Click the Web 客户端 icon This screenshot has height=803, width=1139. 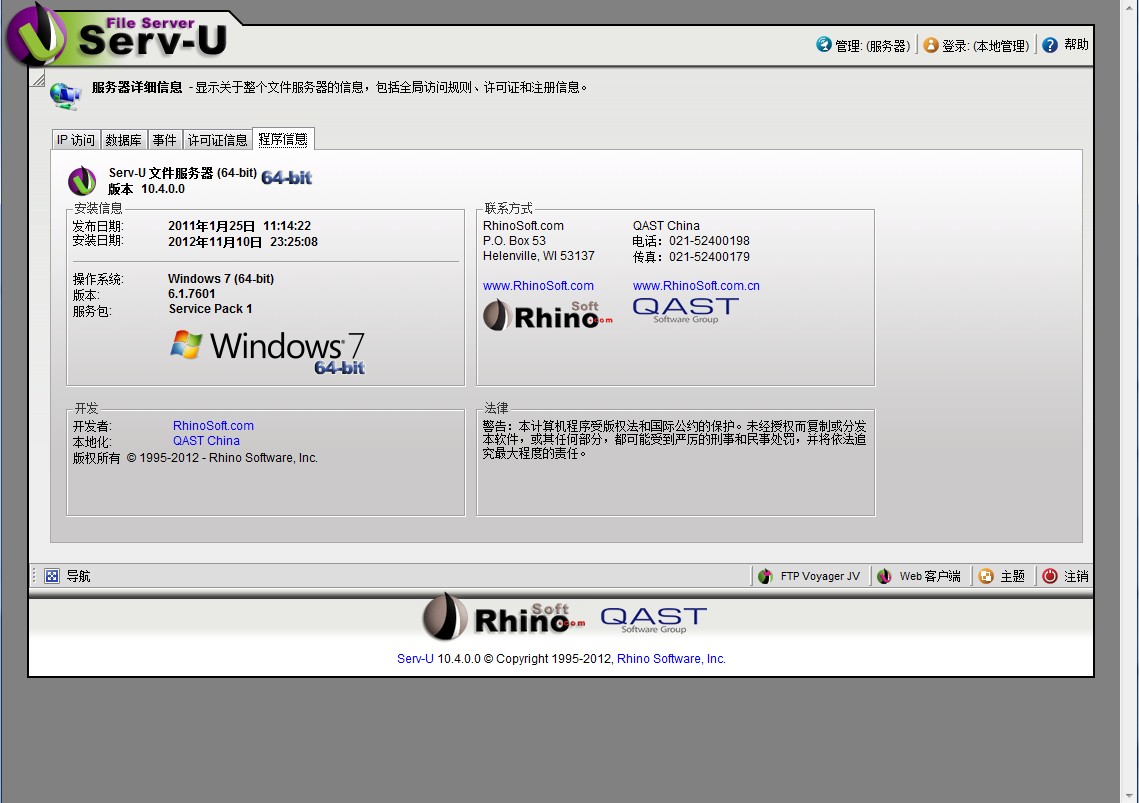884,576
